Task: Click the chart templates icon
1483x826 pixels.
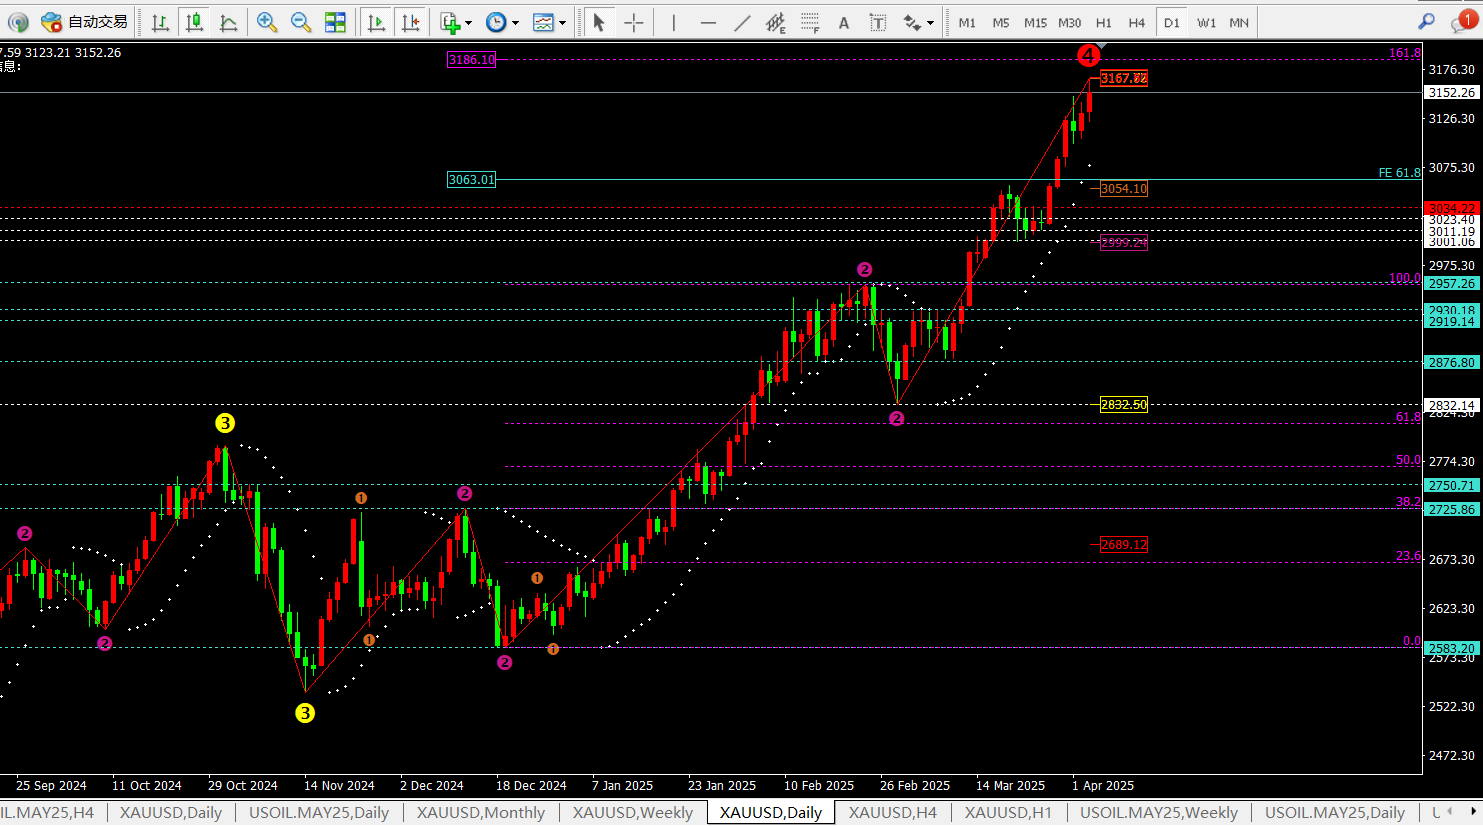Action: (x=543, y=22)
